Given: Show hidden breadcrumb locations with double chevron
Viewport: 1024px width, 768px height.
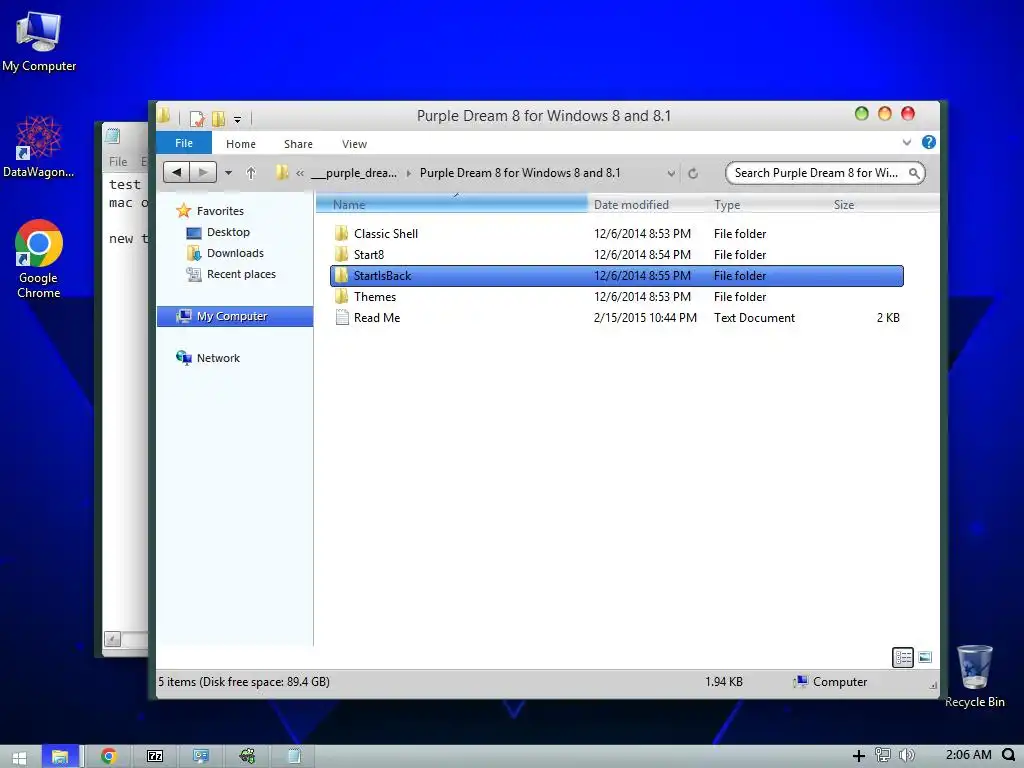Looking at the screenshot, I should pyautogui.click(x=300, y=173).
